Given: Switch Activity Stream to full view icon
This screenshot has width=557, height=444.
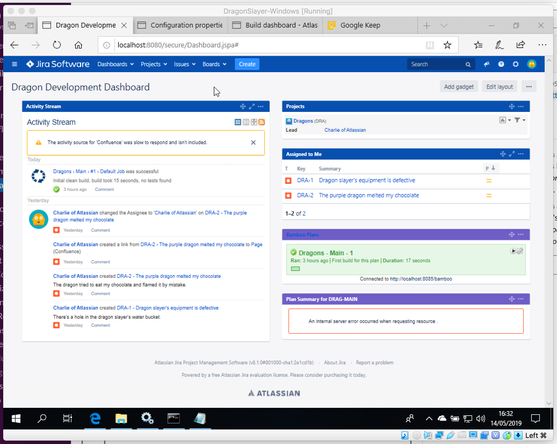Looking at the screenshot, I should point(238,122).
